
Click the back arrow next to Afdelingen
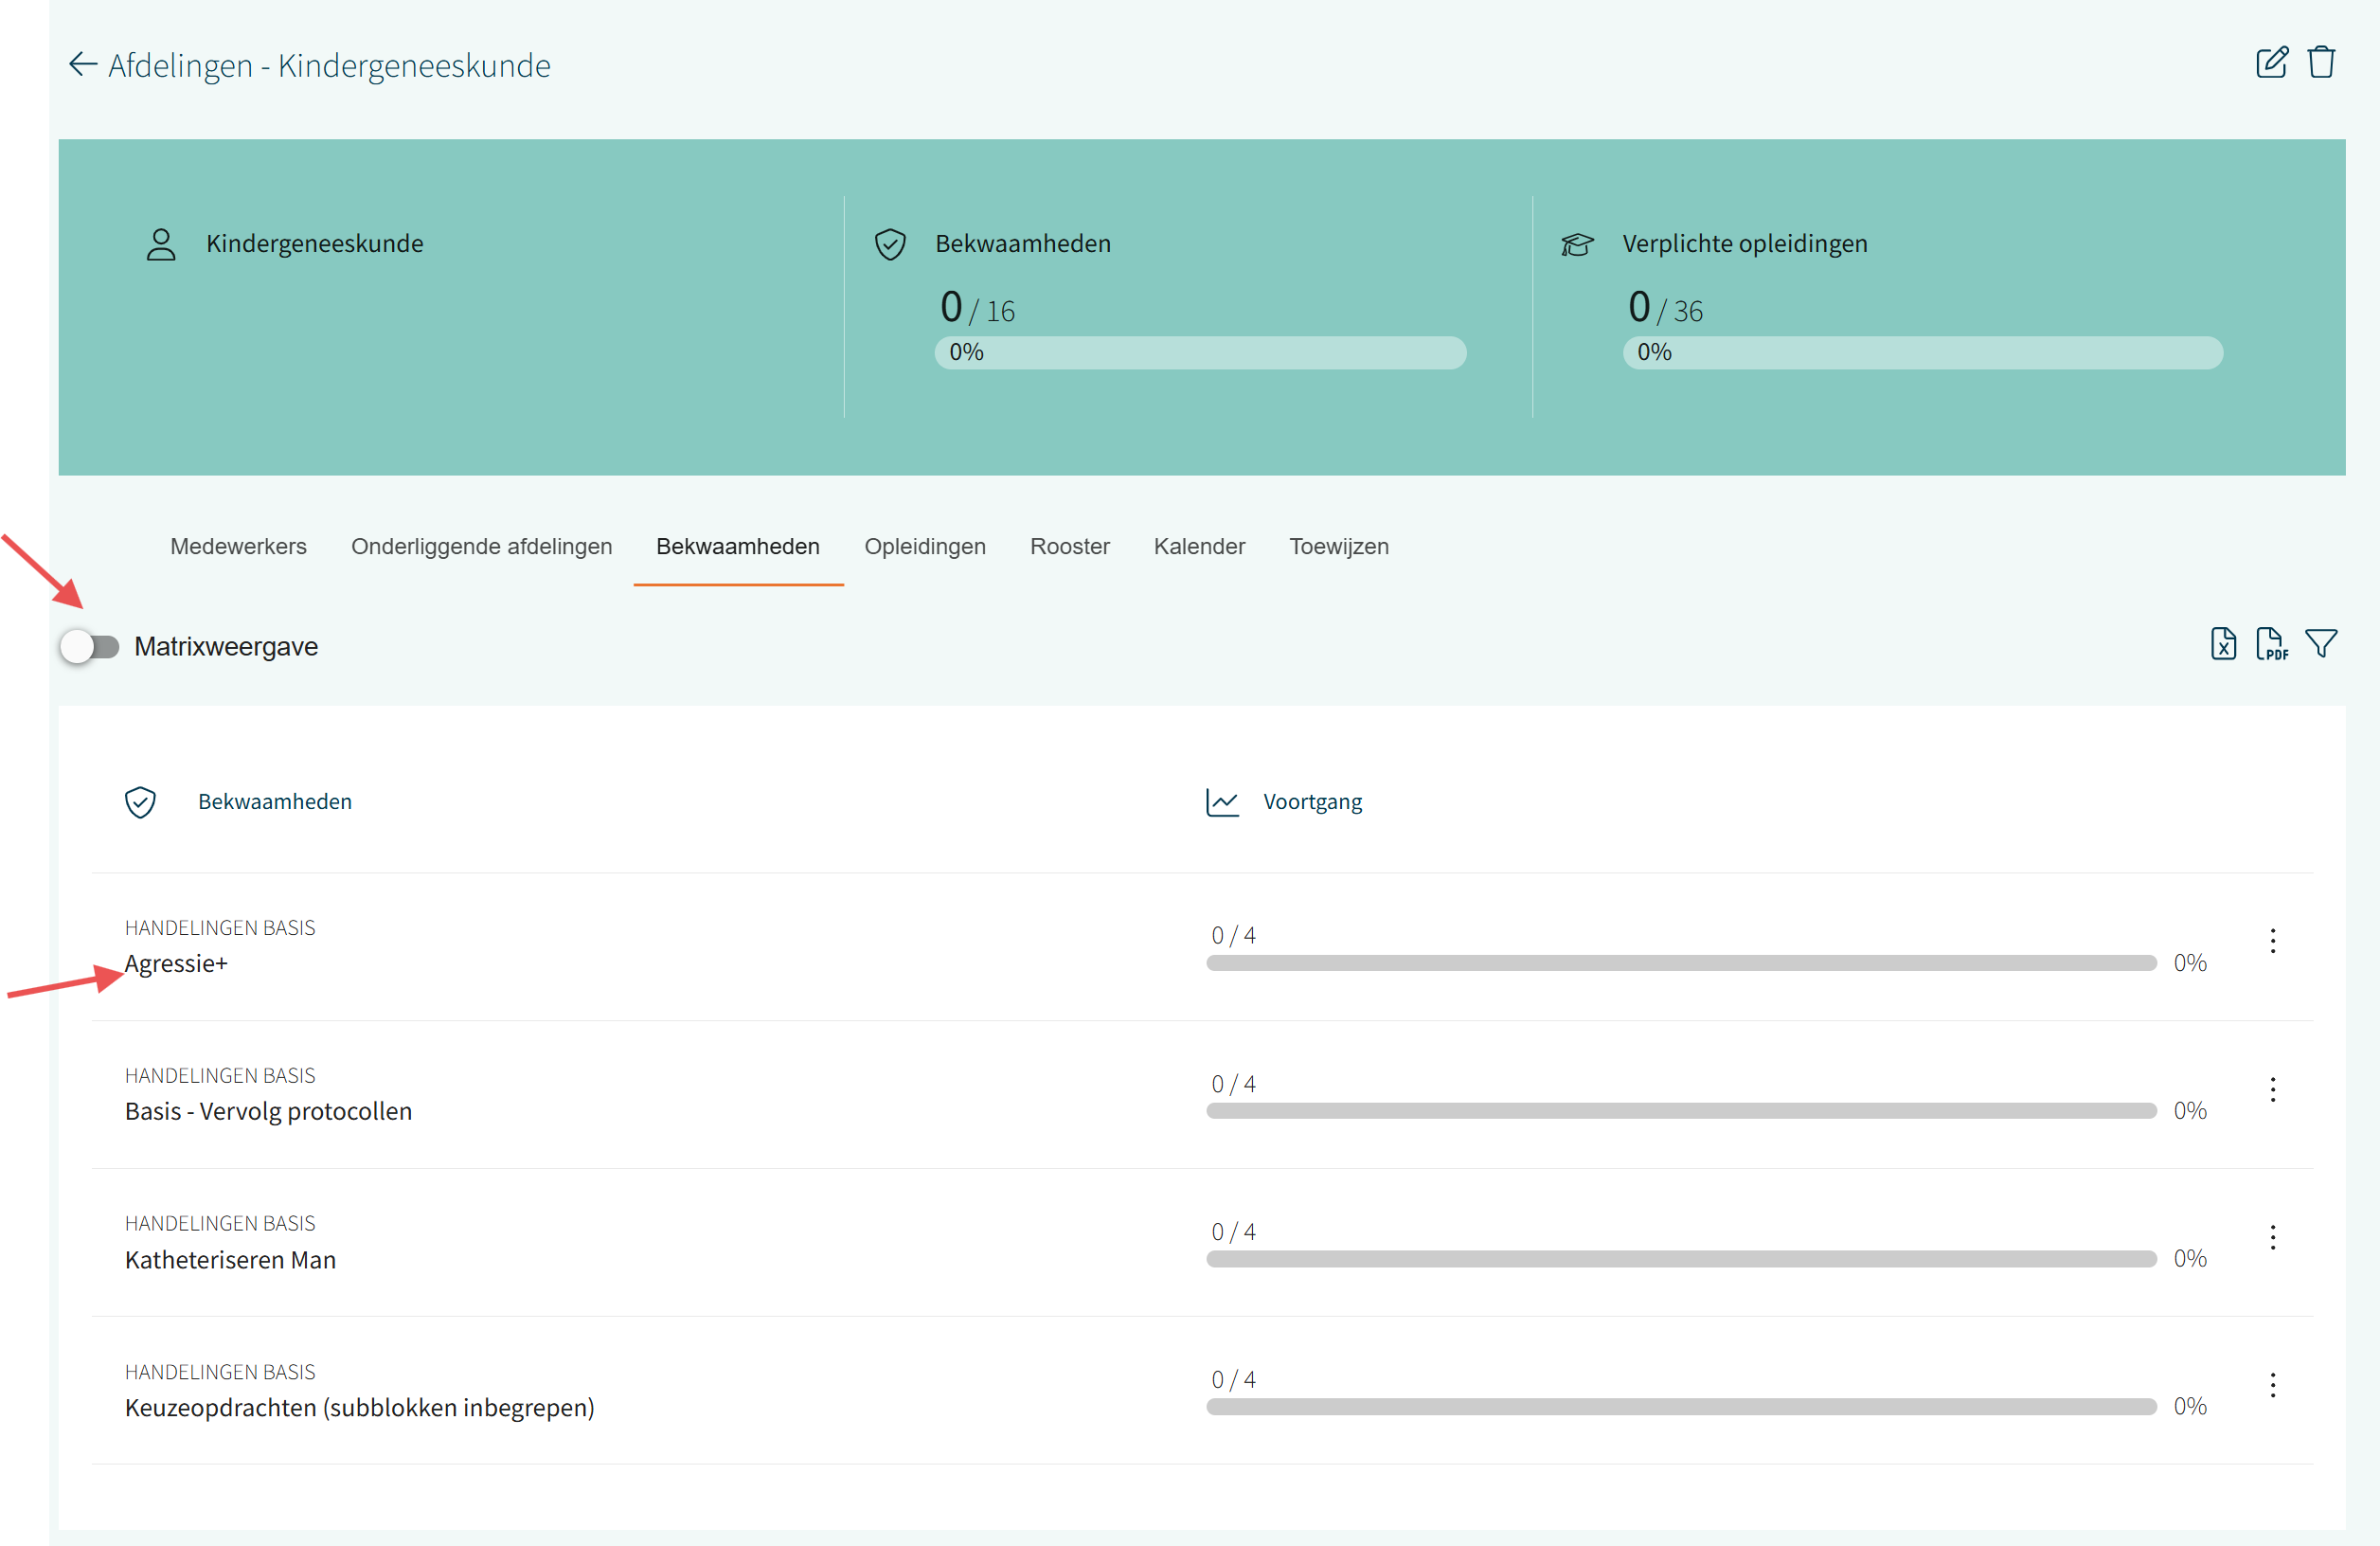tap(82, 65)
